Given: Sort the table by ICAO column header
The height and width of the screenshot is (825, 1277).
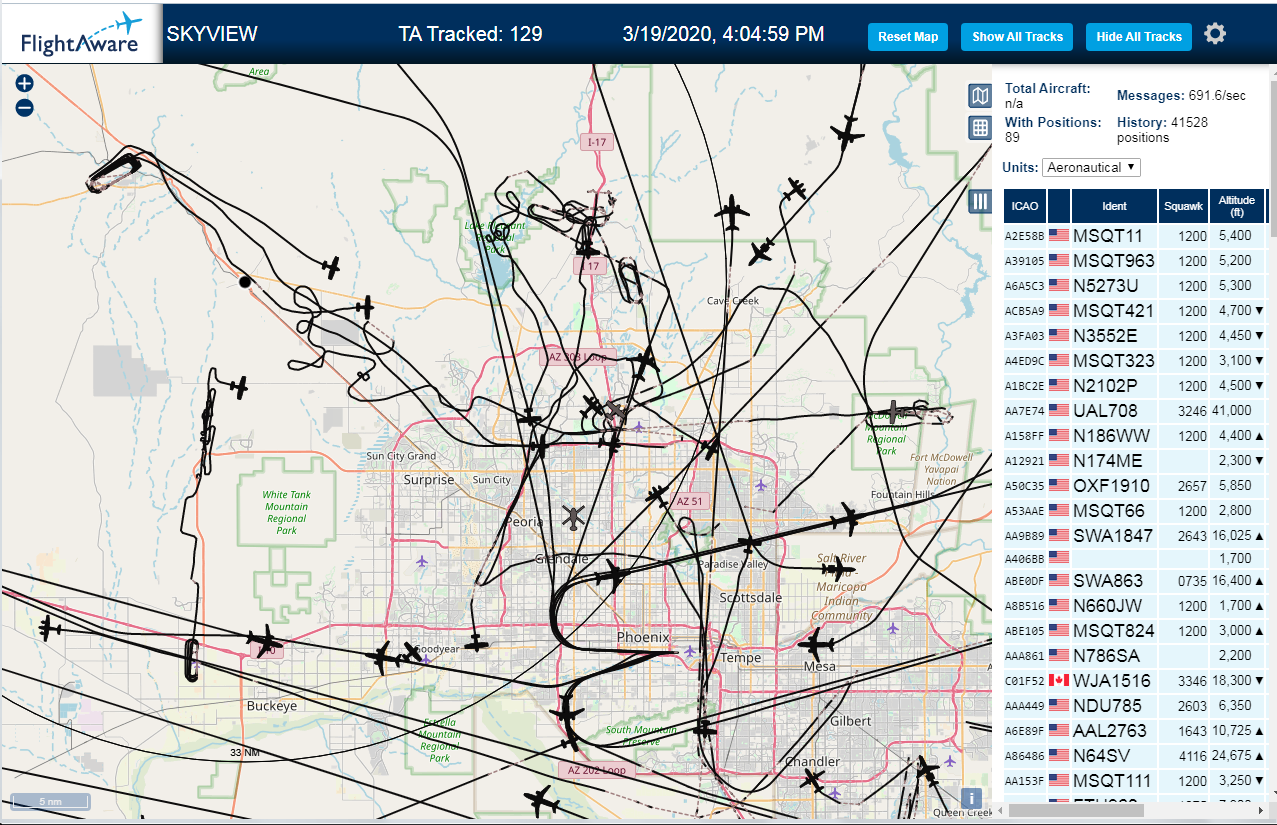Looking at the screenshot, I should [x=1025, y=206].
